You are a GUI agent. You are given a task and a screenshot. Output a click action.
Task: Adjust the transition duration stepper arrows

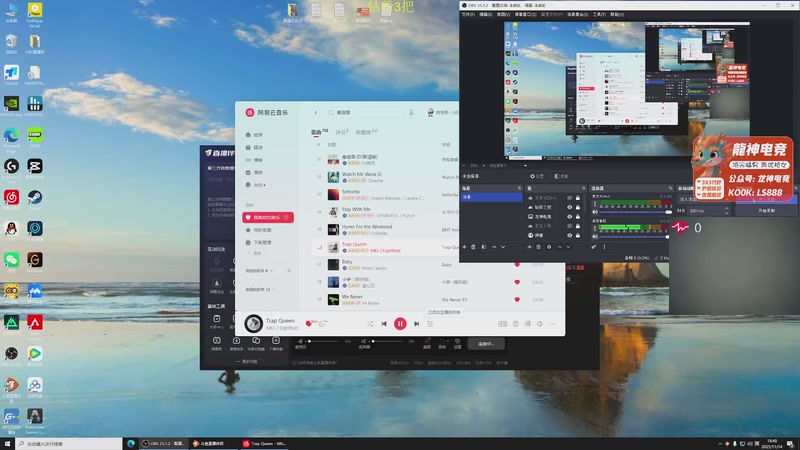pyautogui.click(x=727, y=211)
